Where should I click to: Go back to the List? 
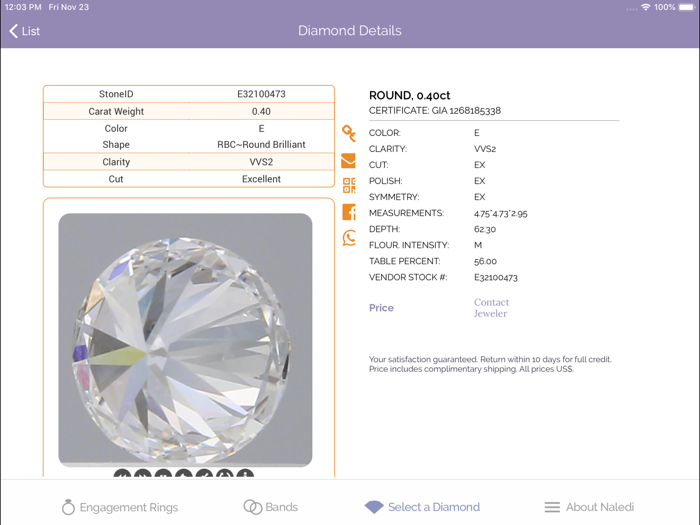click(x=25, y=31)
